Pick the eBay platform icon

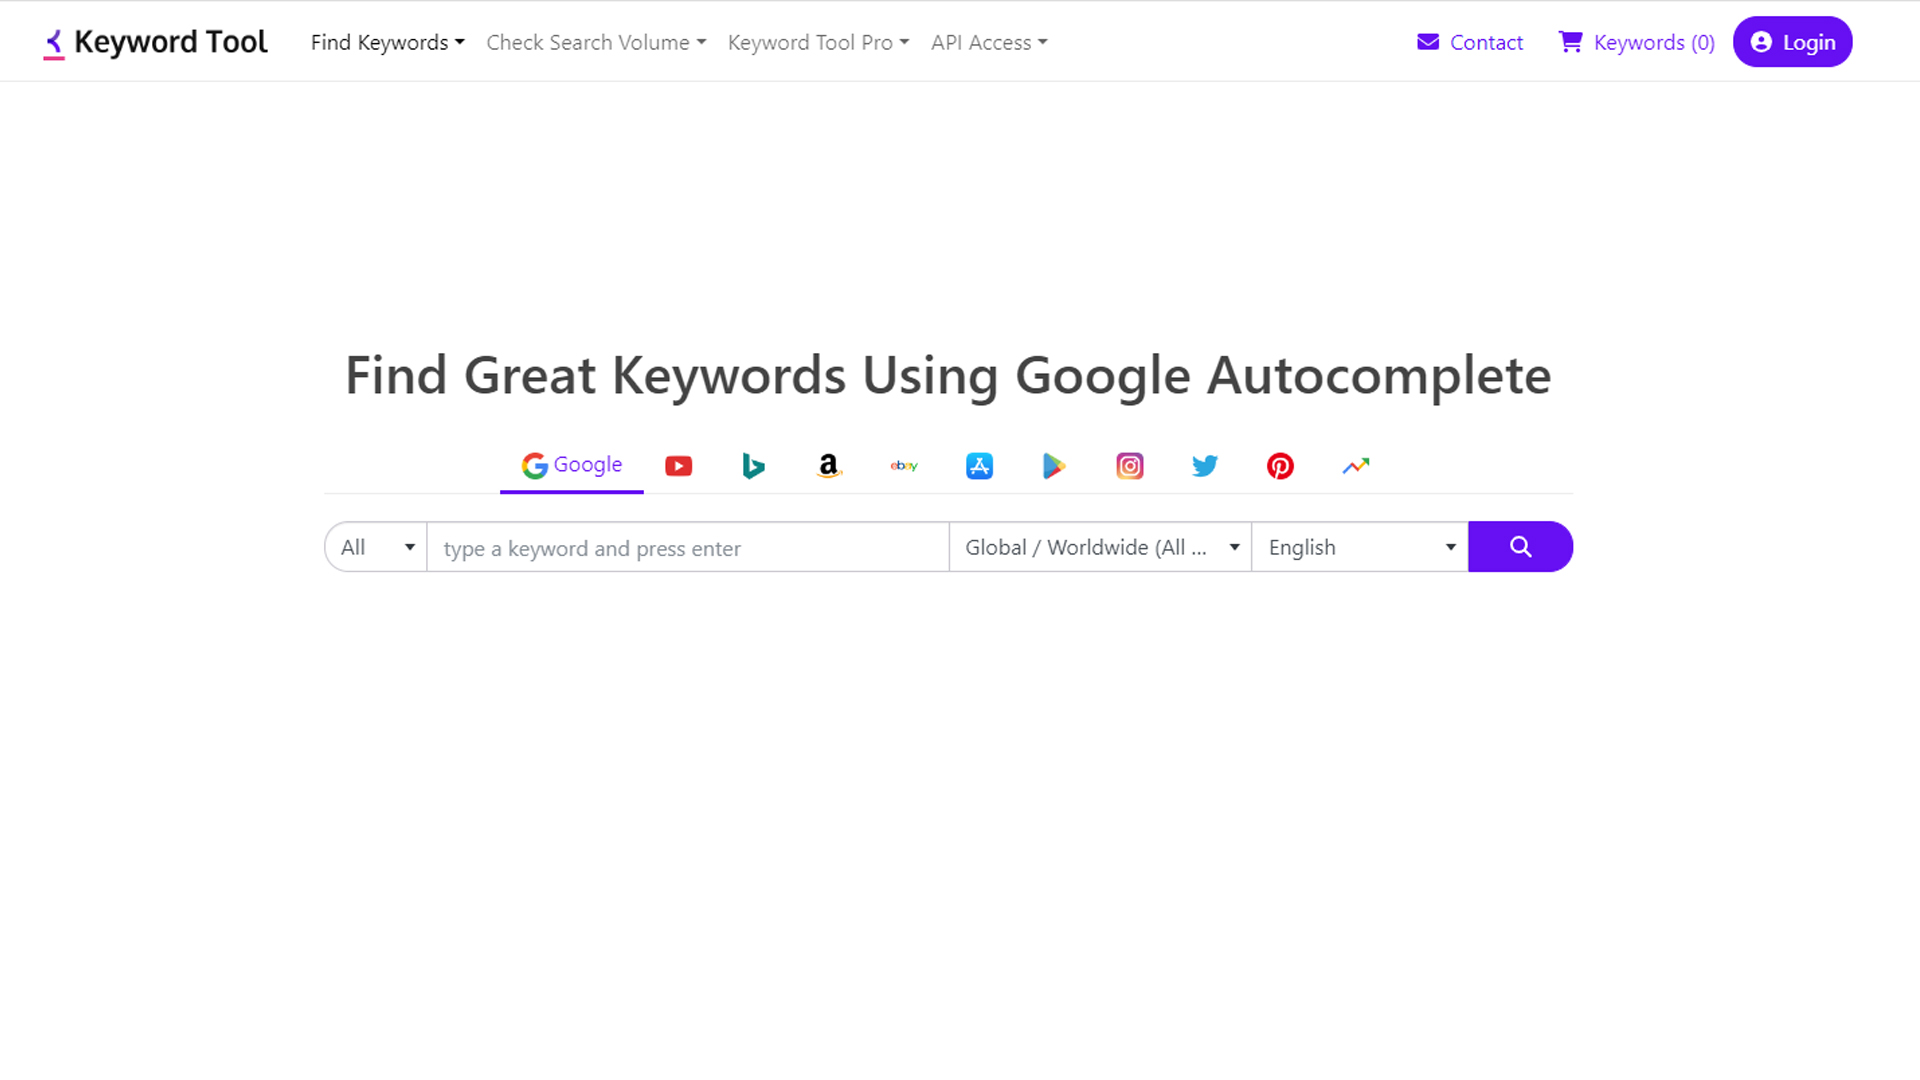[903, 465]
